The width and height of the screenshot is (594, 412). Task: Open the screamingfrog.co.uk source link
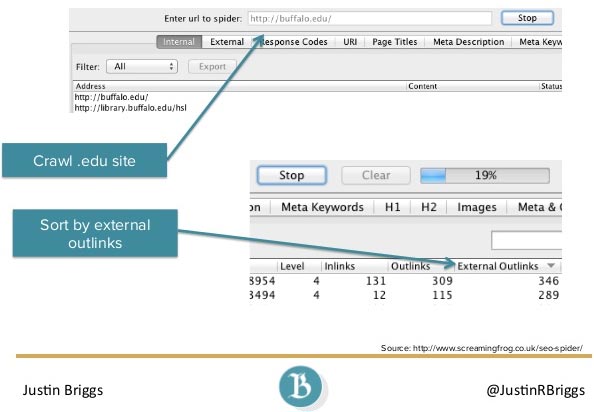[x=497, y=348]
